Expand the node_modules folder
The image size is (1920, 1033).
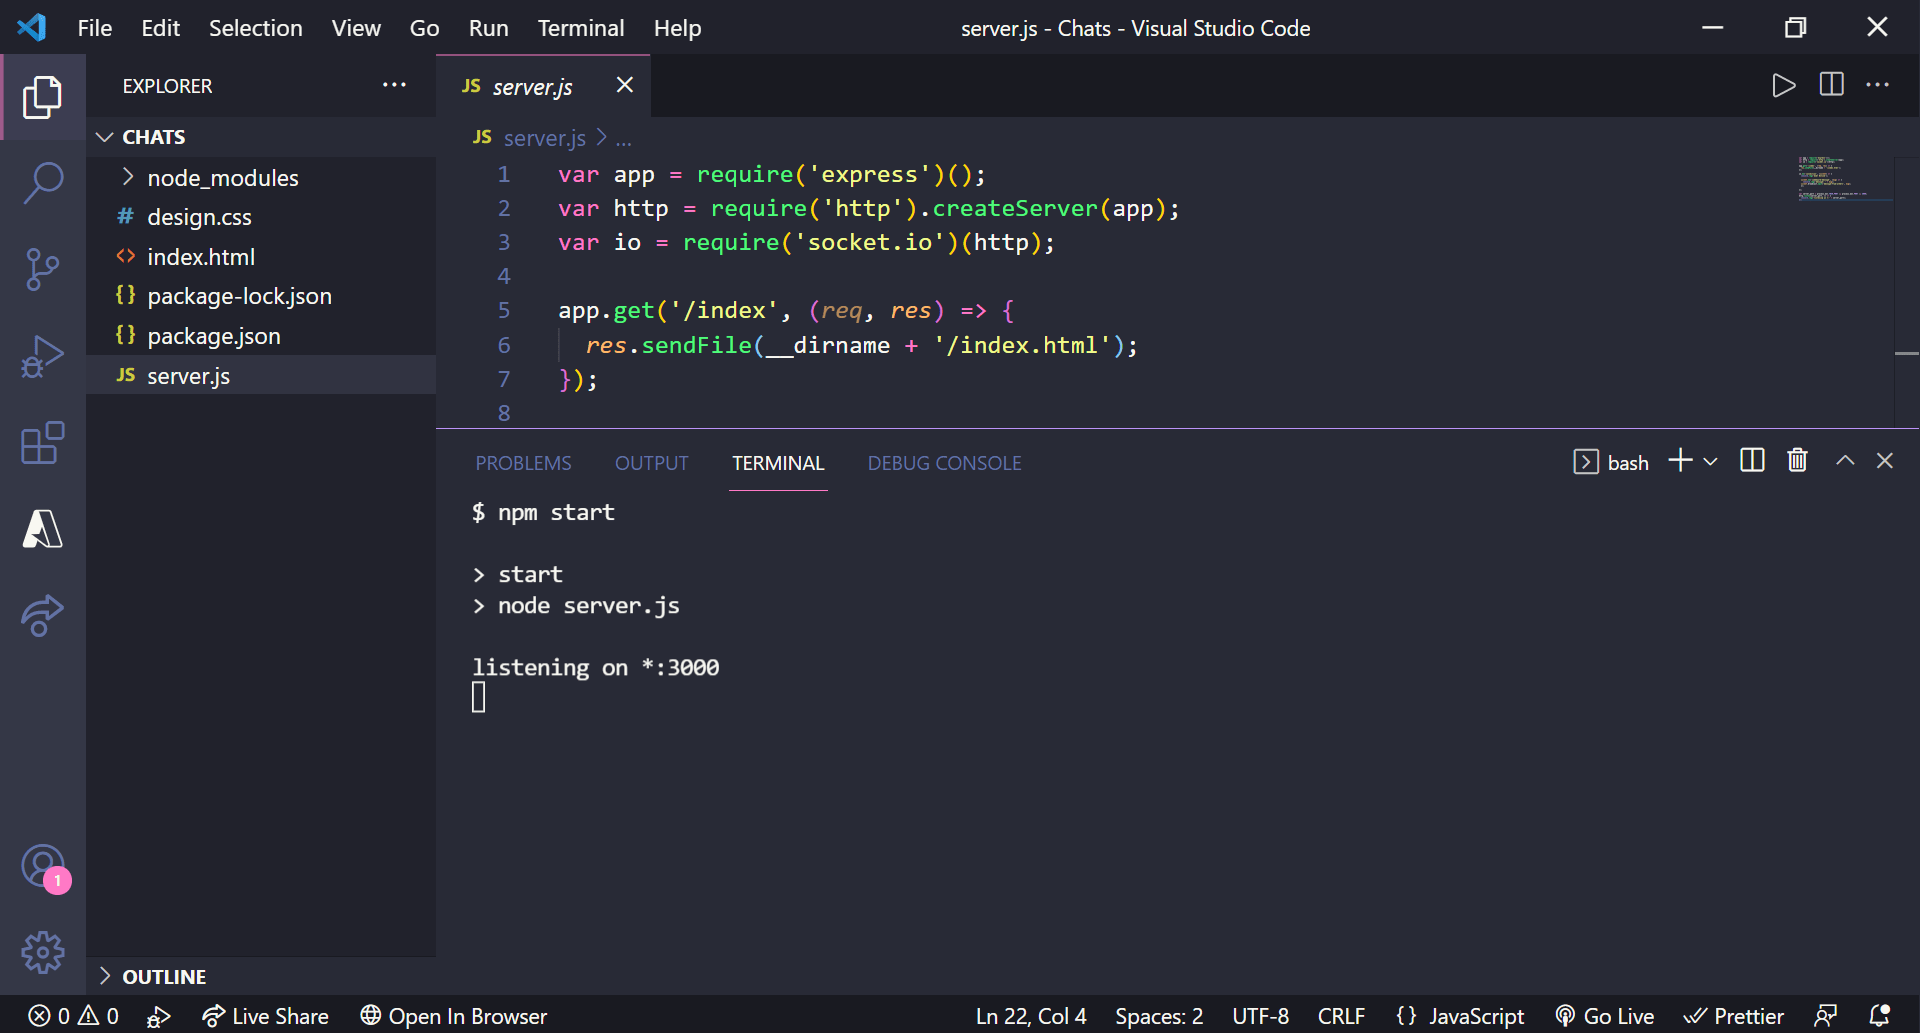click(x=261, y=177)
